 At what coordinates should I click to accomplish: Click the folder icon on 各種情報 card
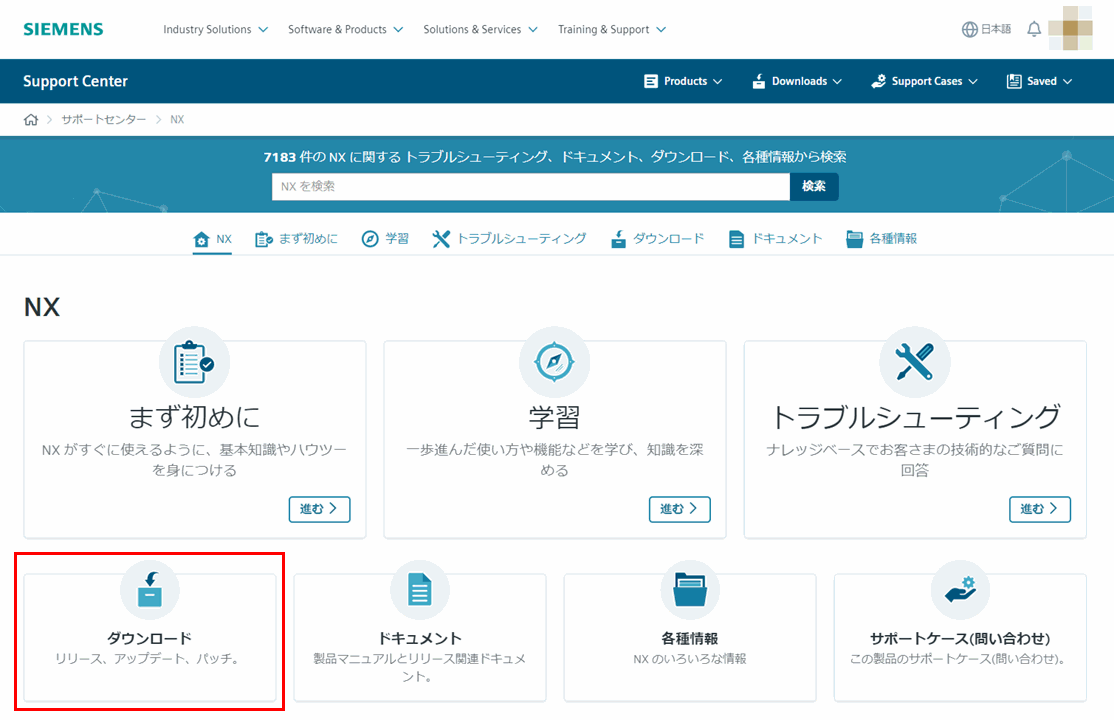(690, 590)
